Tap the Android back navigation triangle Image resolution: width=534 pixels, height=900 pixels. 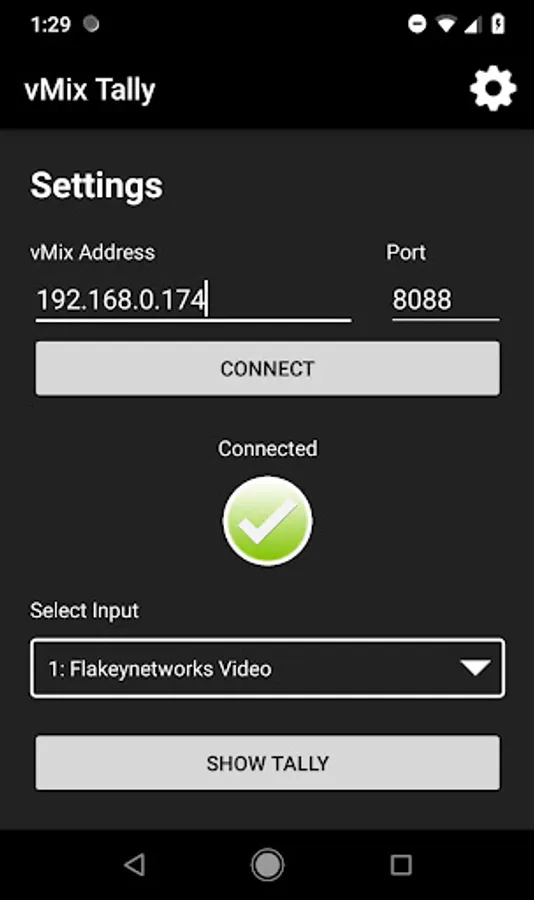134,864
